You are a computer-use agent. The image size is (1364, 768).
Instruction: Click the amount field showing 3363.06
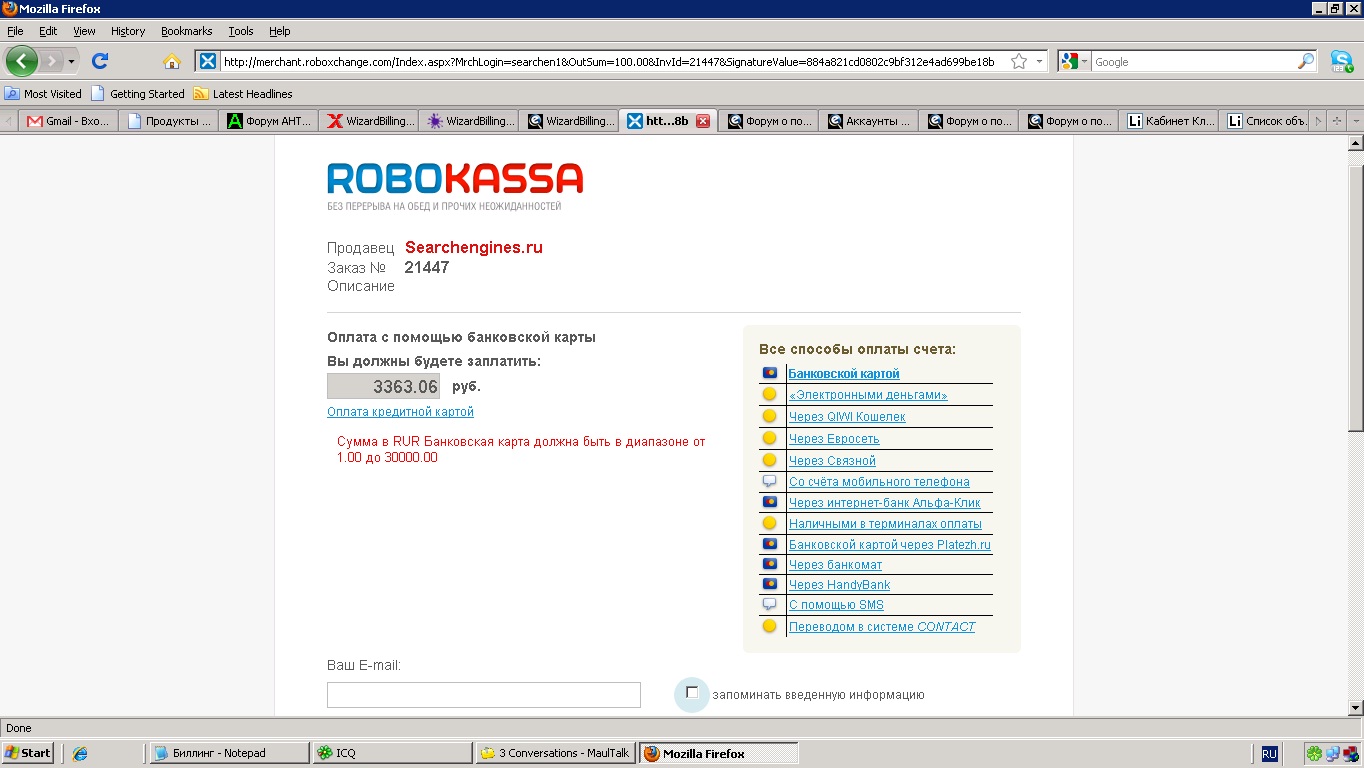[383, 386]
